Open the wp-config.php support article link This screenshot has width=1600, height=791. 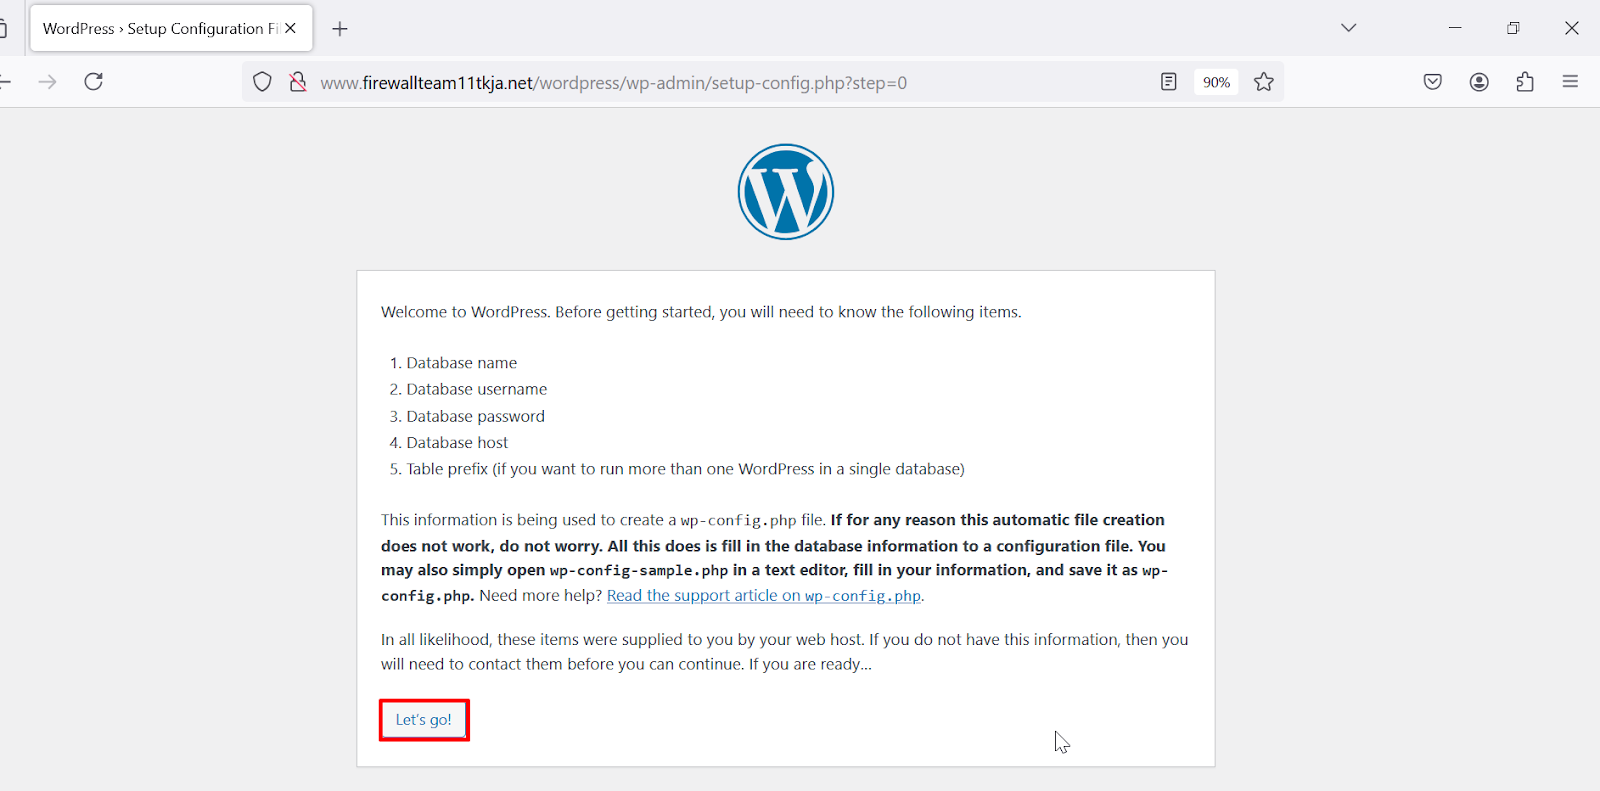764,596
